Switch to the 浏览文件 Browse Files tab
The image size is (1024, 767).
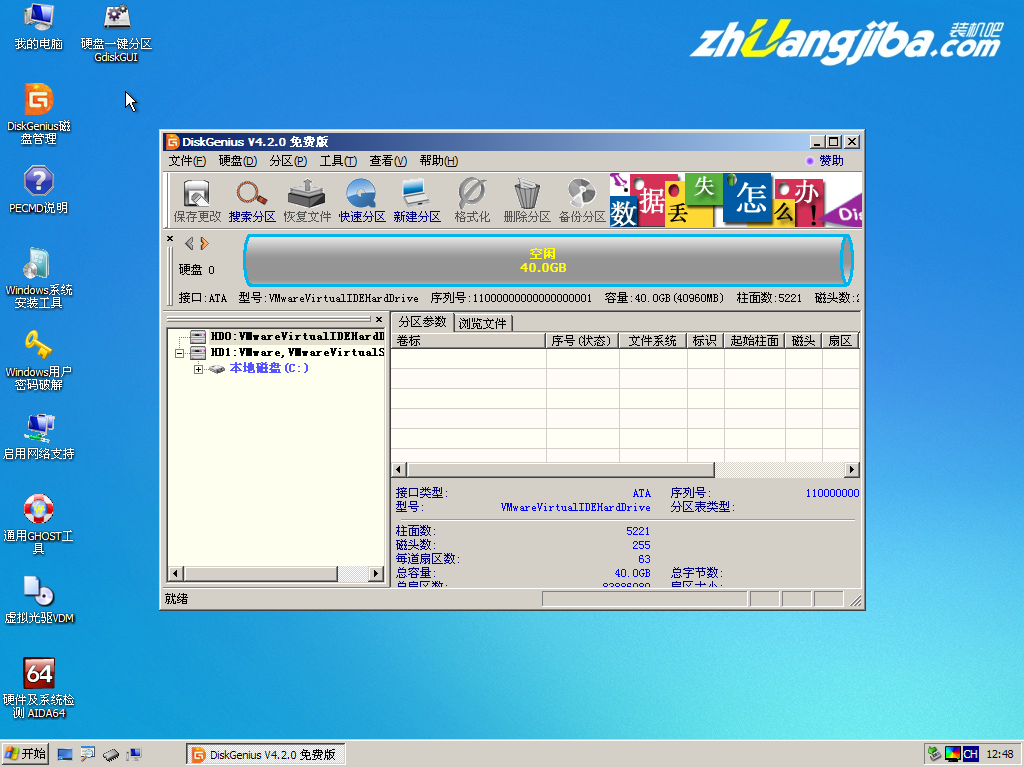tap(483, 323)
